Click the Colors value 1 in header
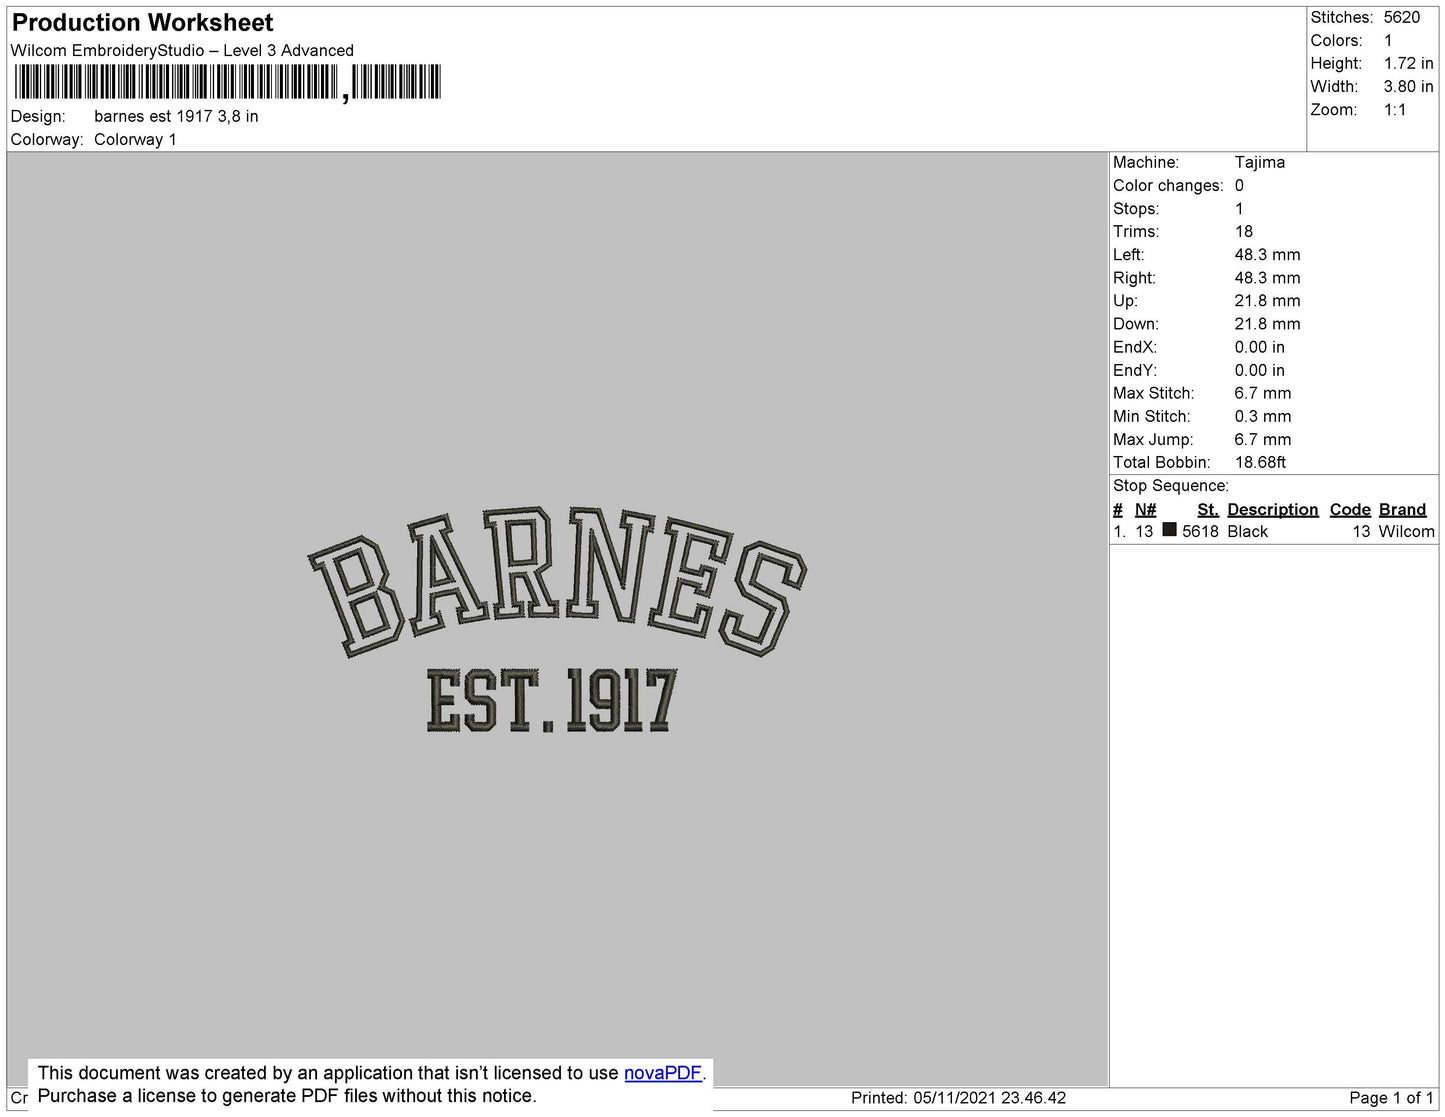This screenshot has height=1117, width=1445. click(1388, 40)
